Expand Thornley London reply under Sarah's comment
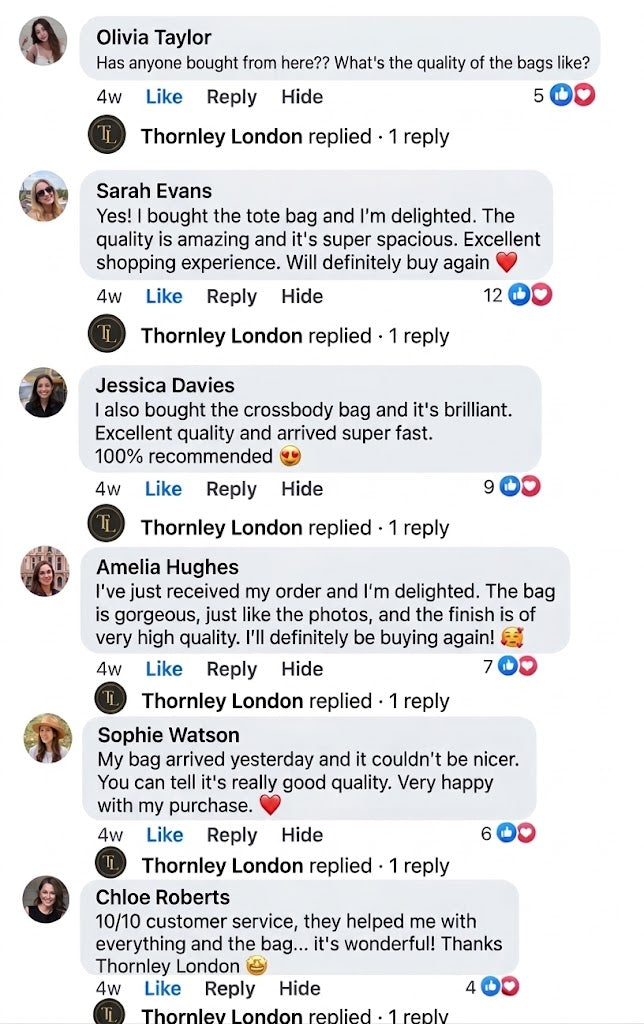The height and width of the screenshot is (1024, 644). coord(295,336)
